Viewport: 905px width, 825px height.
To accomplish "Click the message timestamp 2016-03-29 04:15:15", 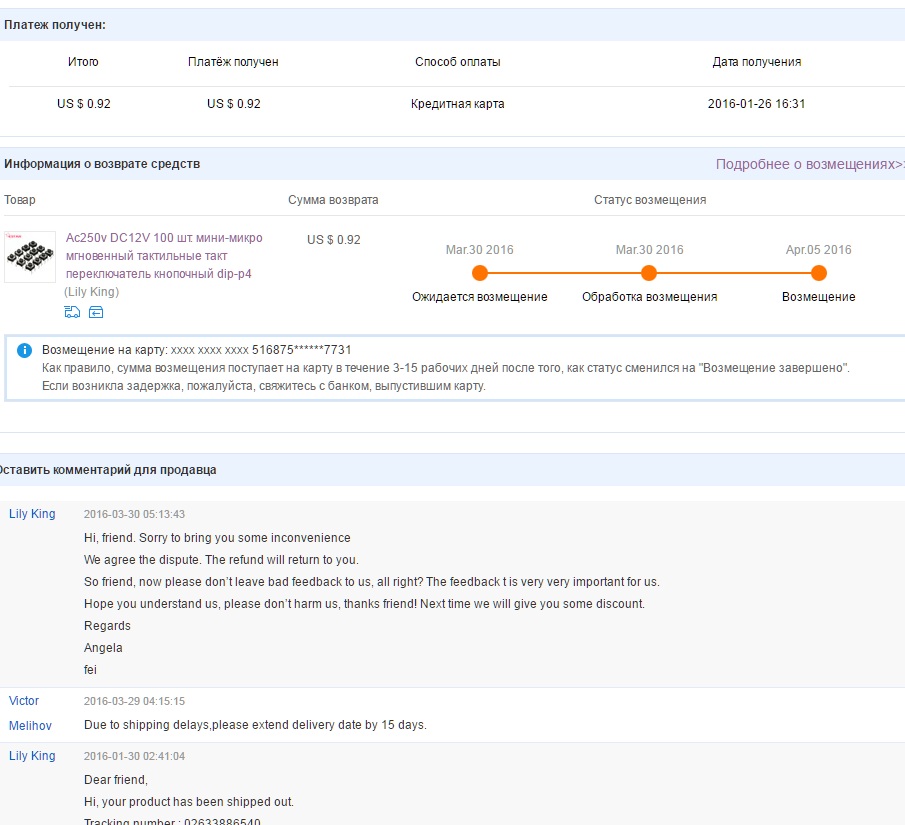I will click(134, 701).
